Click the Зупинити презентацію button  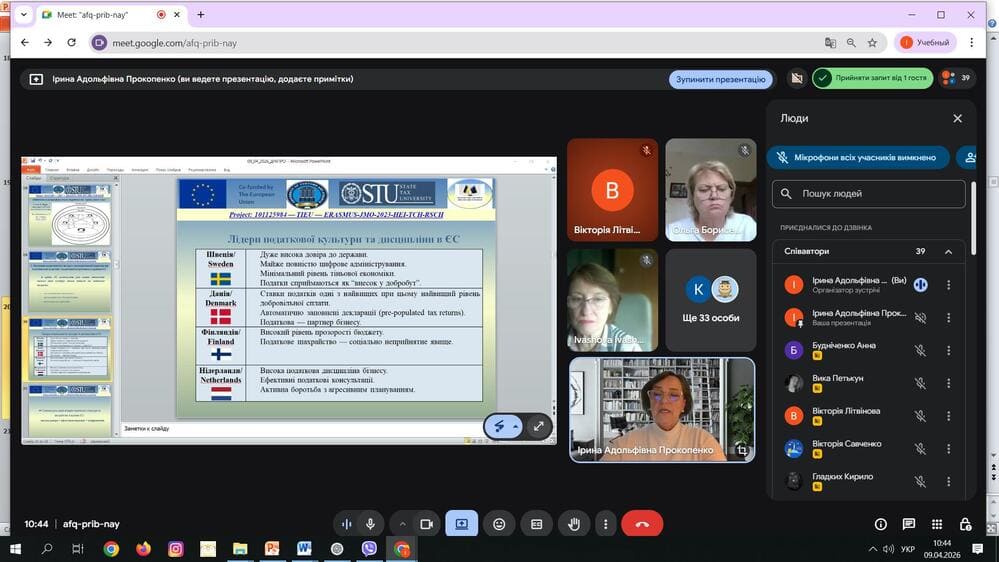coord(720,79)
